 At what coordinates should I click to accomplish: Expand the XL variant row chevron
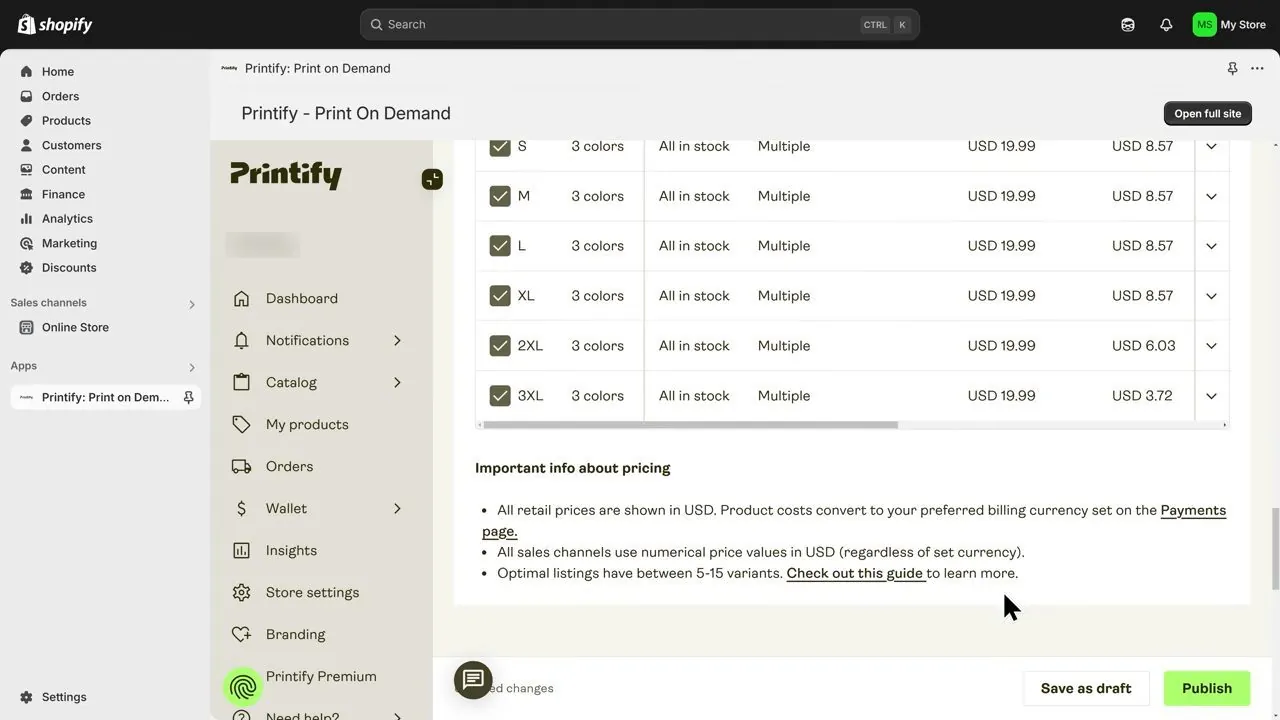coord(1211,296)
